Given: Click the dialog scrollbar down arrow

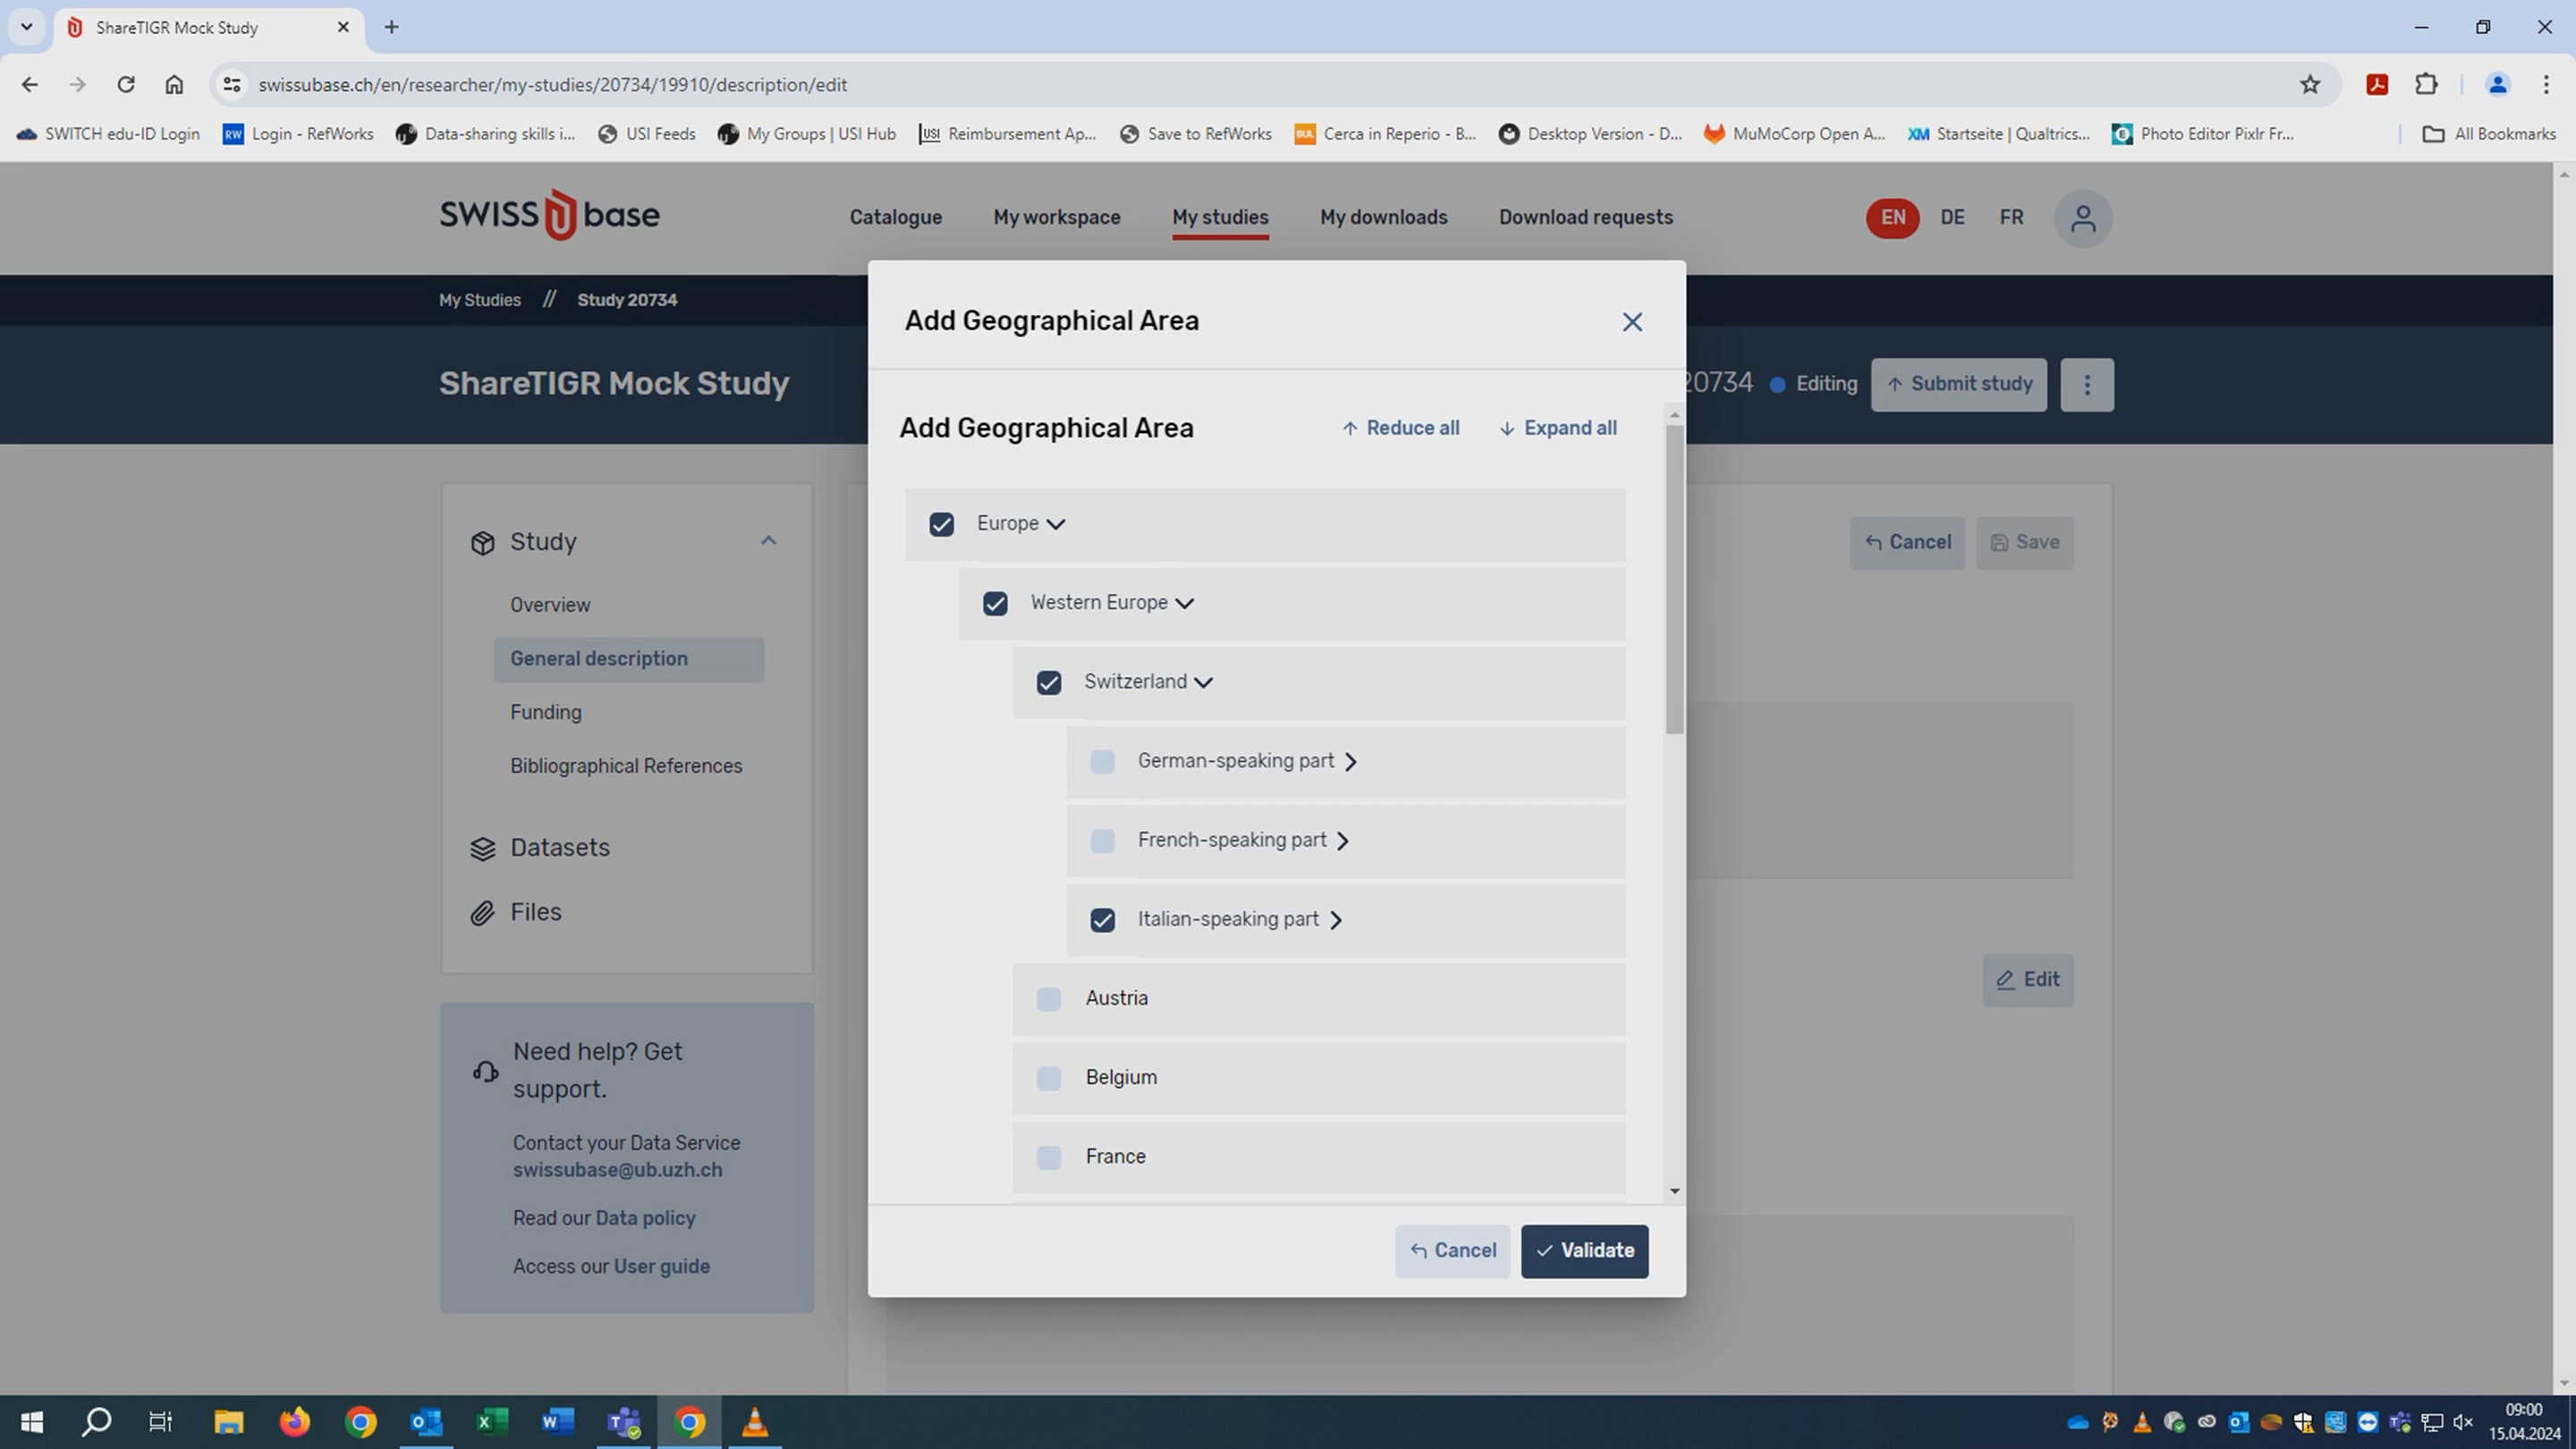Looking at the screenshot, I should [x=1675, y=1191].
